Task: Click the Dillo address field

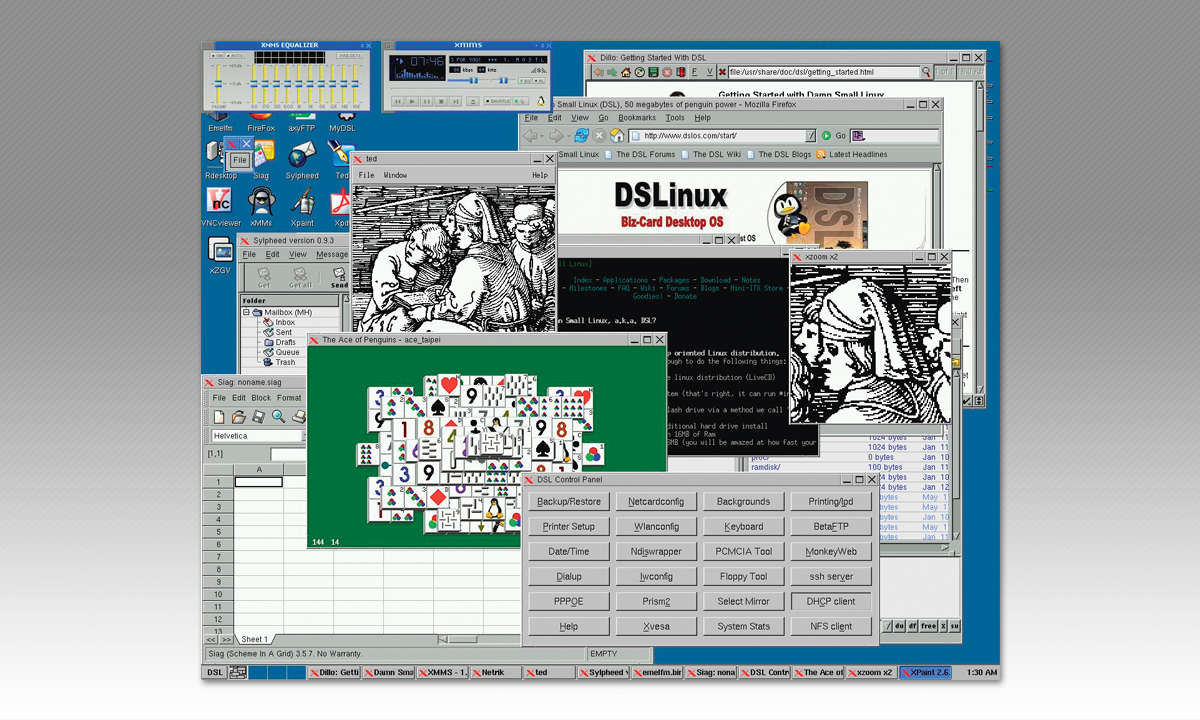Action: click(823, 72)
